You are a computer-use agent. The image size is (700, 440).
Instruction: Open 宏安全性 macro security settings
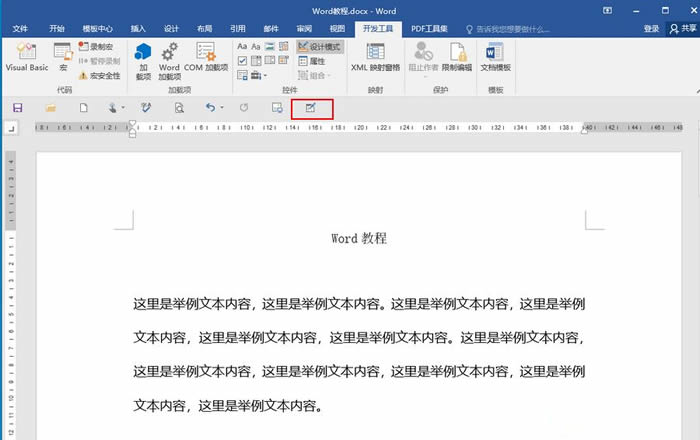coord(99,76)
